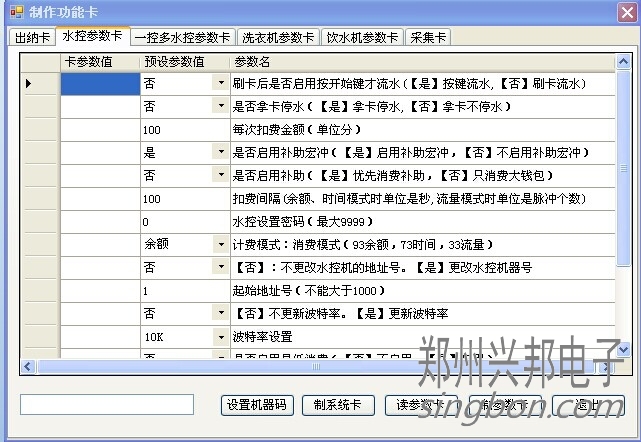
Task: Click the app icon in the title bar
Action: 10,10
